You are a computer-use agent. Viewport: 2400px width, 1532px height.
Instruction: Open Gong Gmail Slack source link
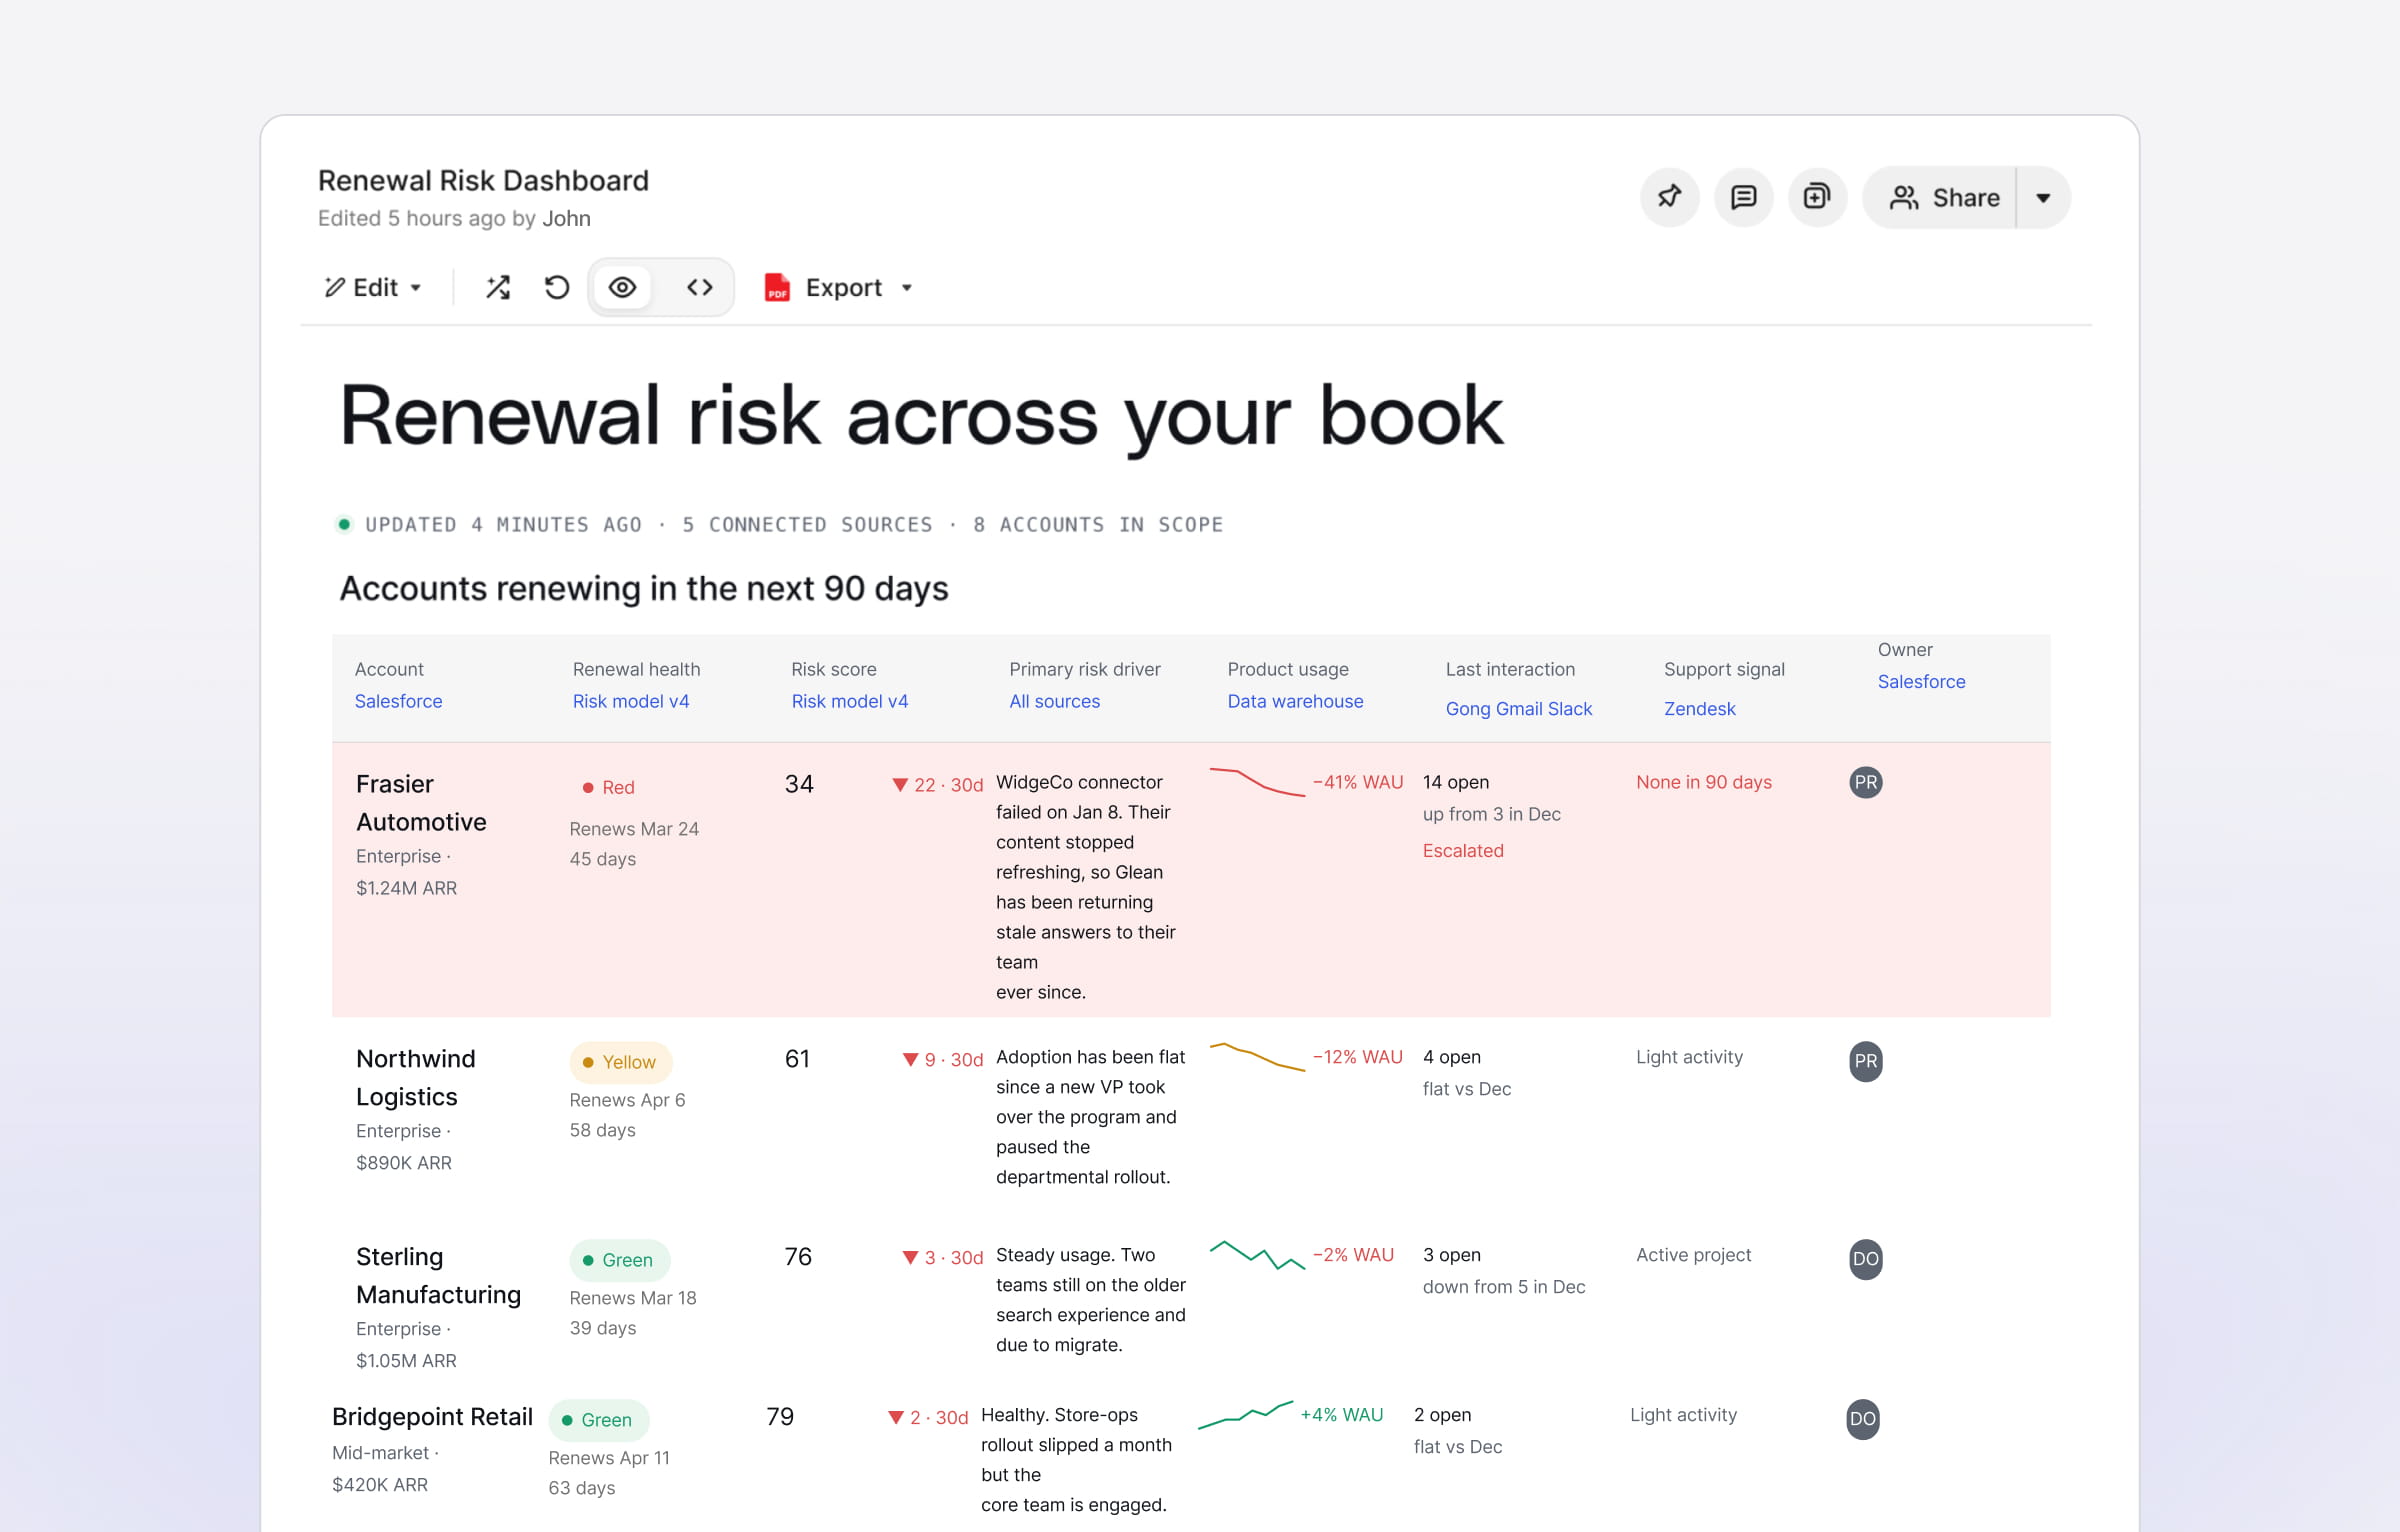click(x=1518, y=708)
